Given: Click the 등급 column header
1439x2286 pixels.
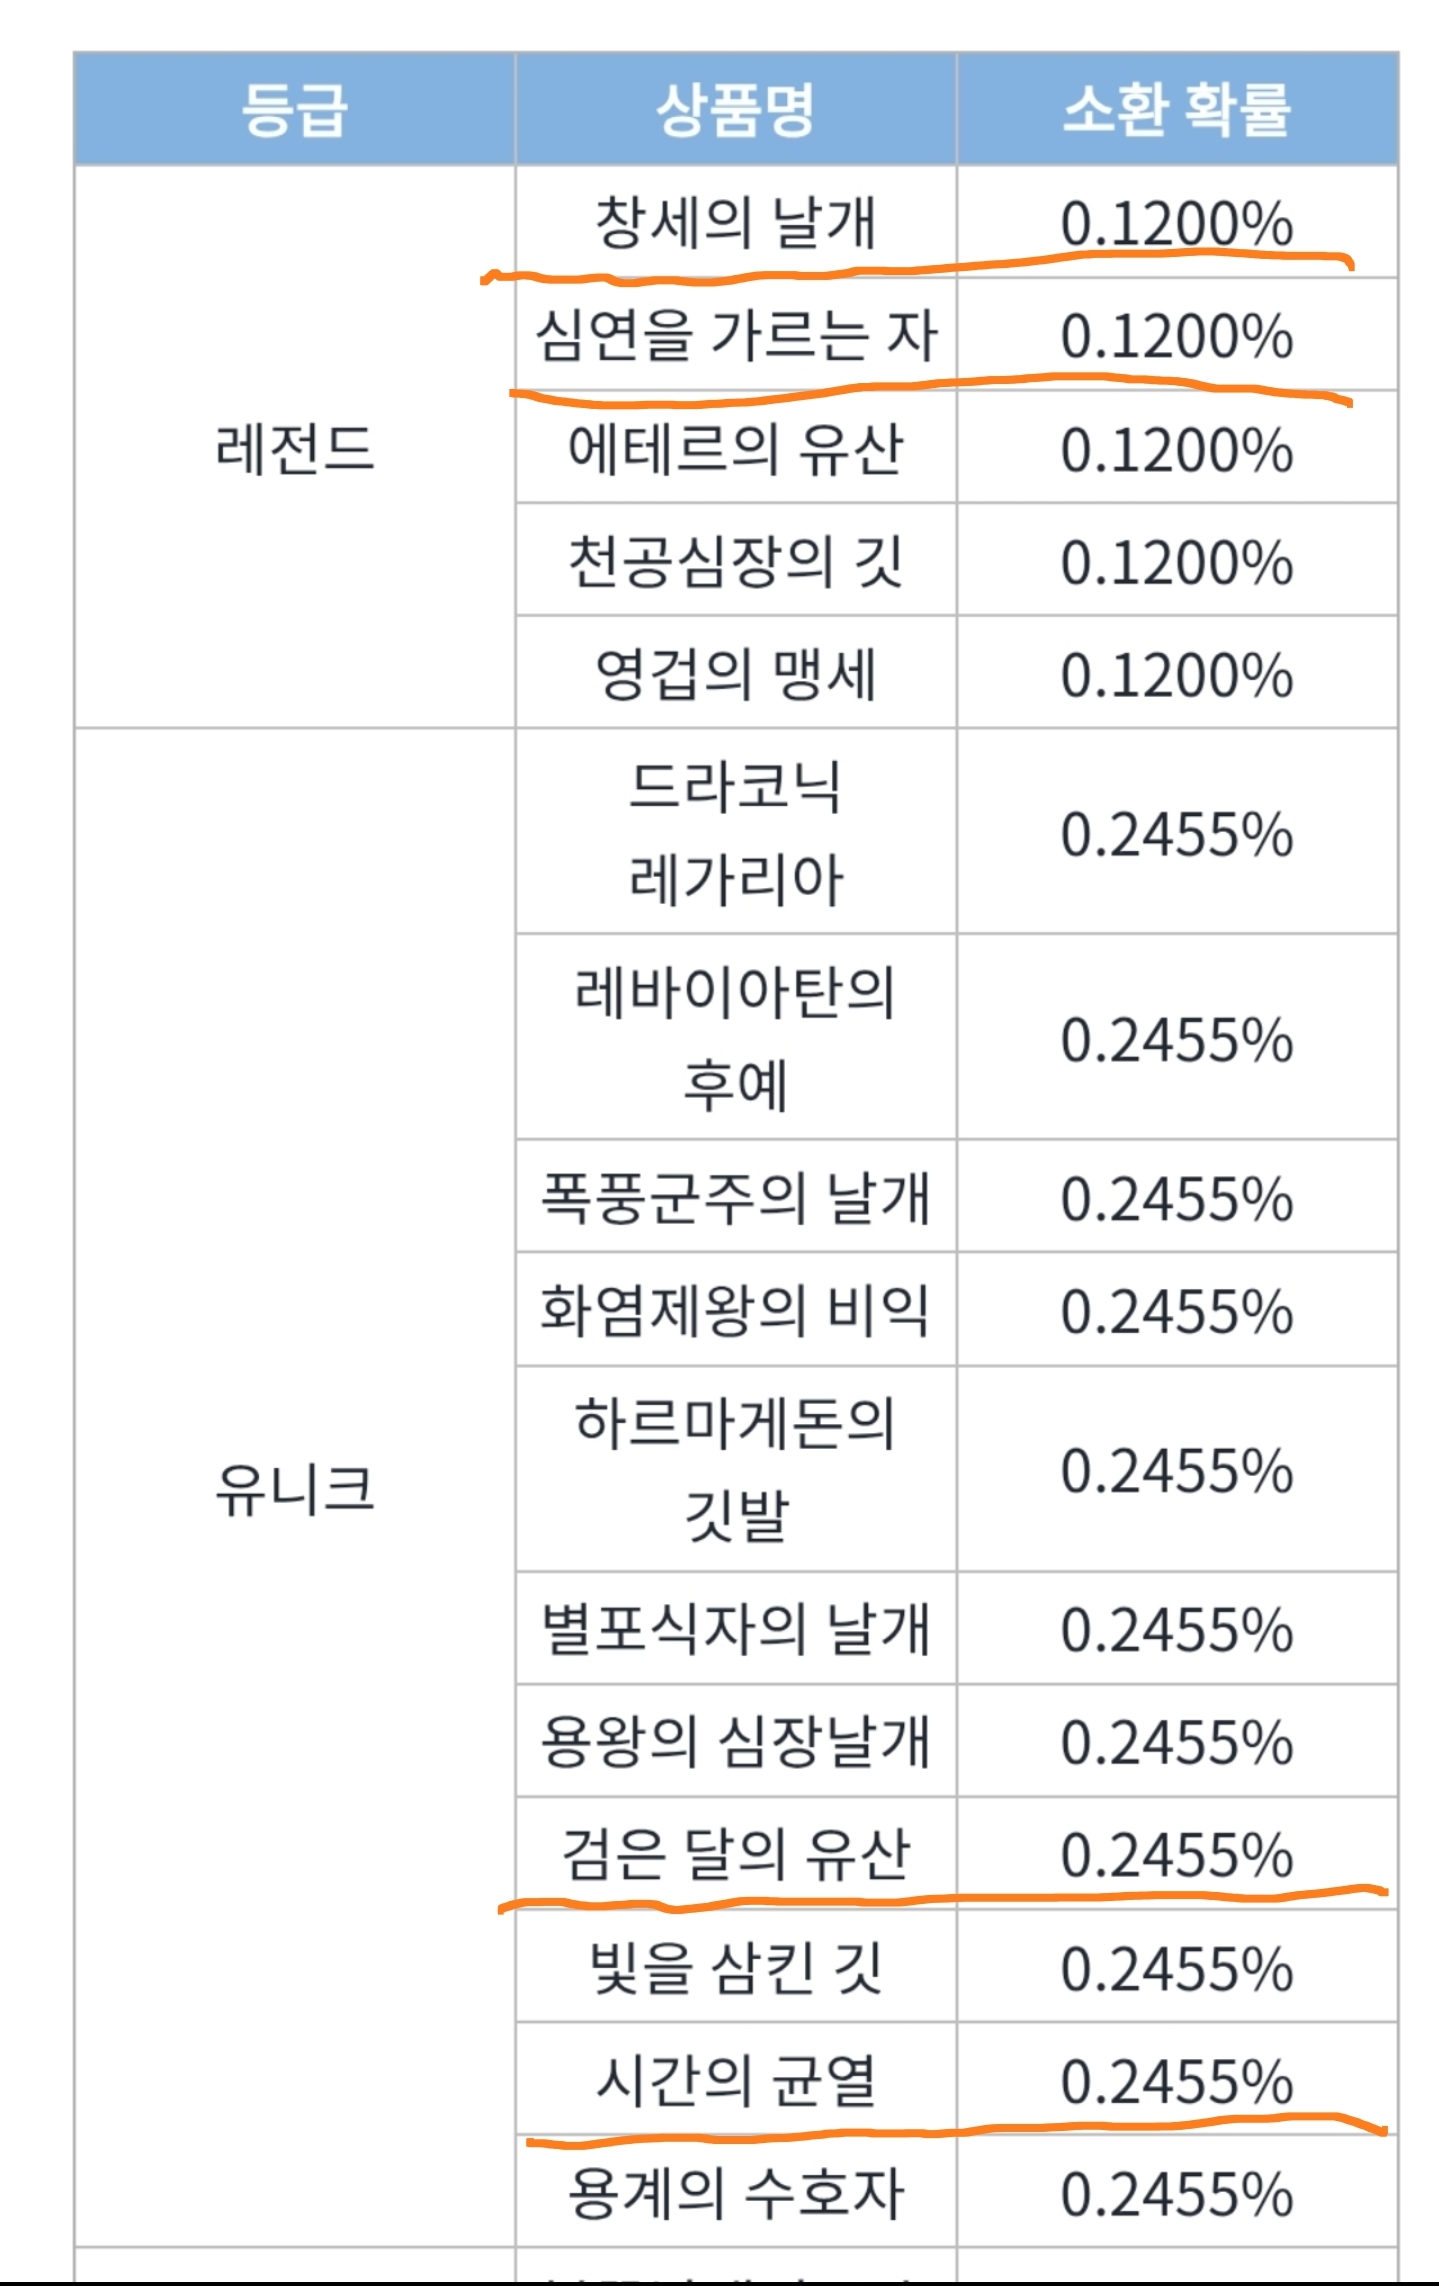Looking at the screenshot, I should pyautogui.click(x=294, y=110).
